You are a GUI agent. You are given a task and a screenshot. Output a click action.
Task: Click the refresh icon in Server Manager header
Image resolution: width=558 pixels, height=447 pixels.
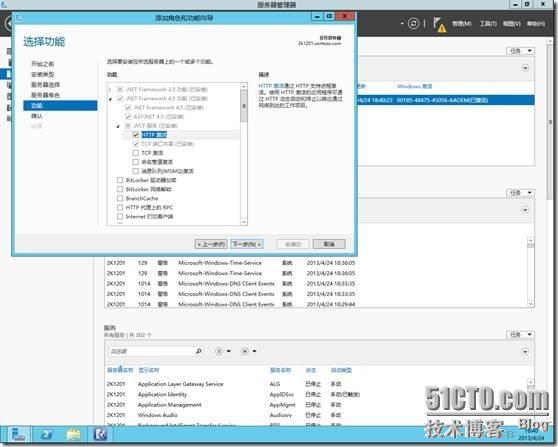(x=413, y=24)
